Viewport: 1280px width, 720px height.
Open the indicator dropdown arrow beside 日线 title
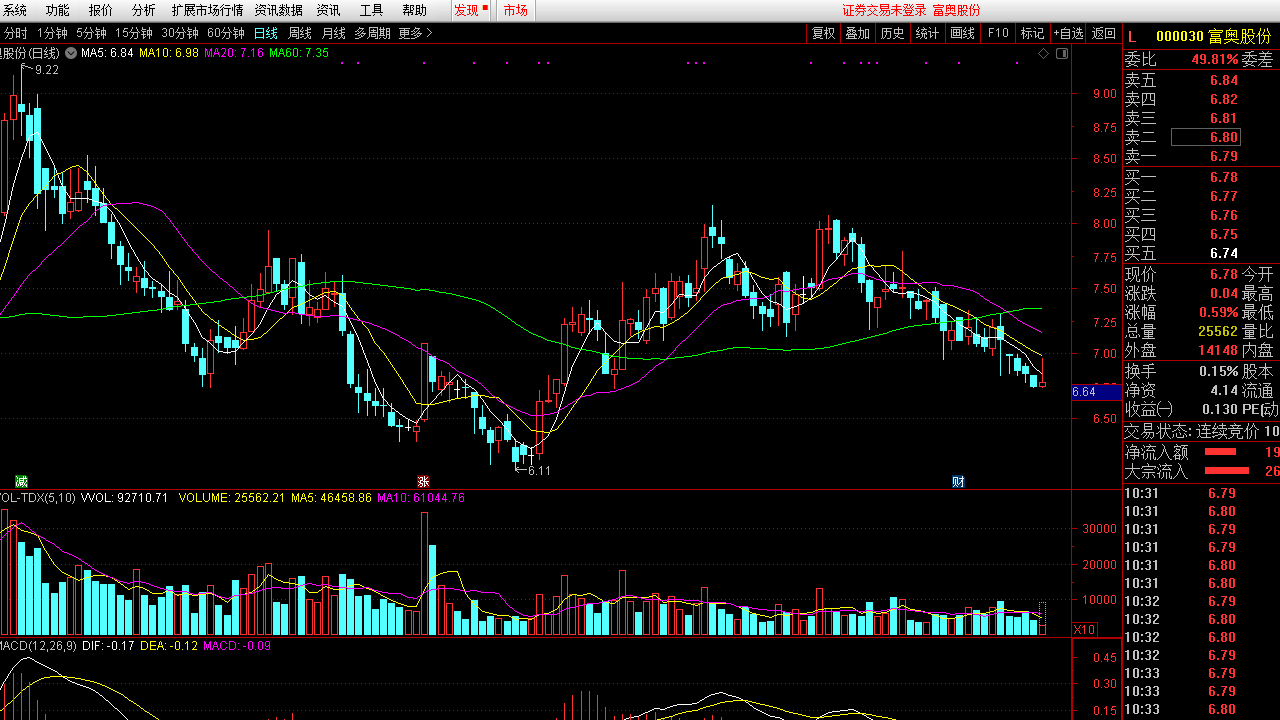73,52
